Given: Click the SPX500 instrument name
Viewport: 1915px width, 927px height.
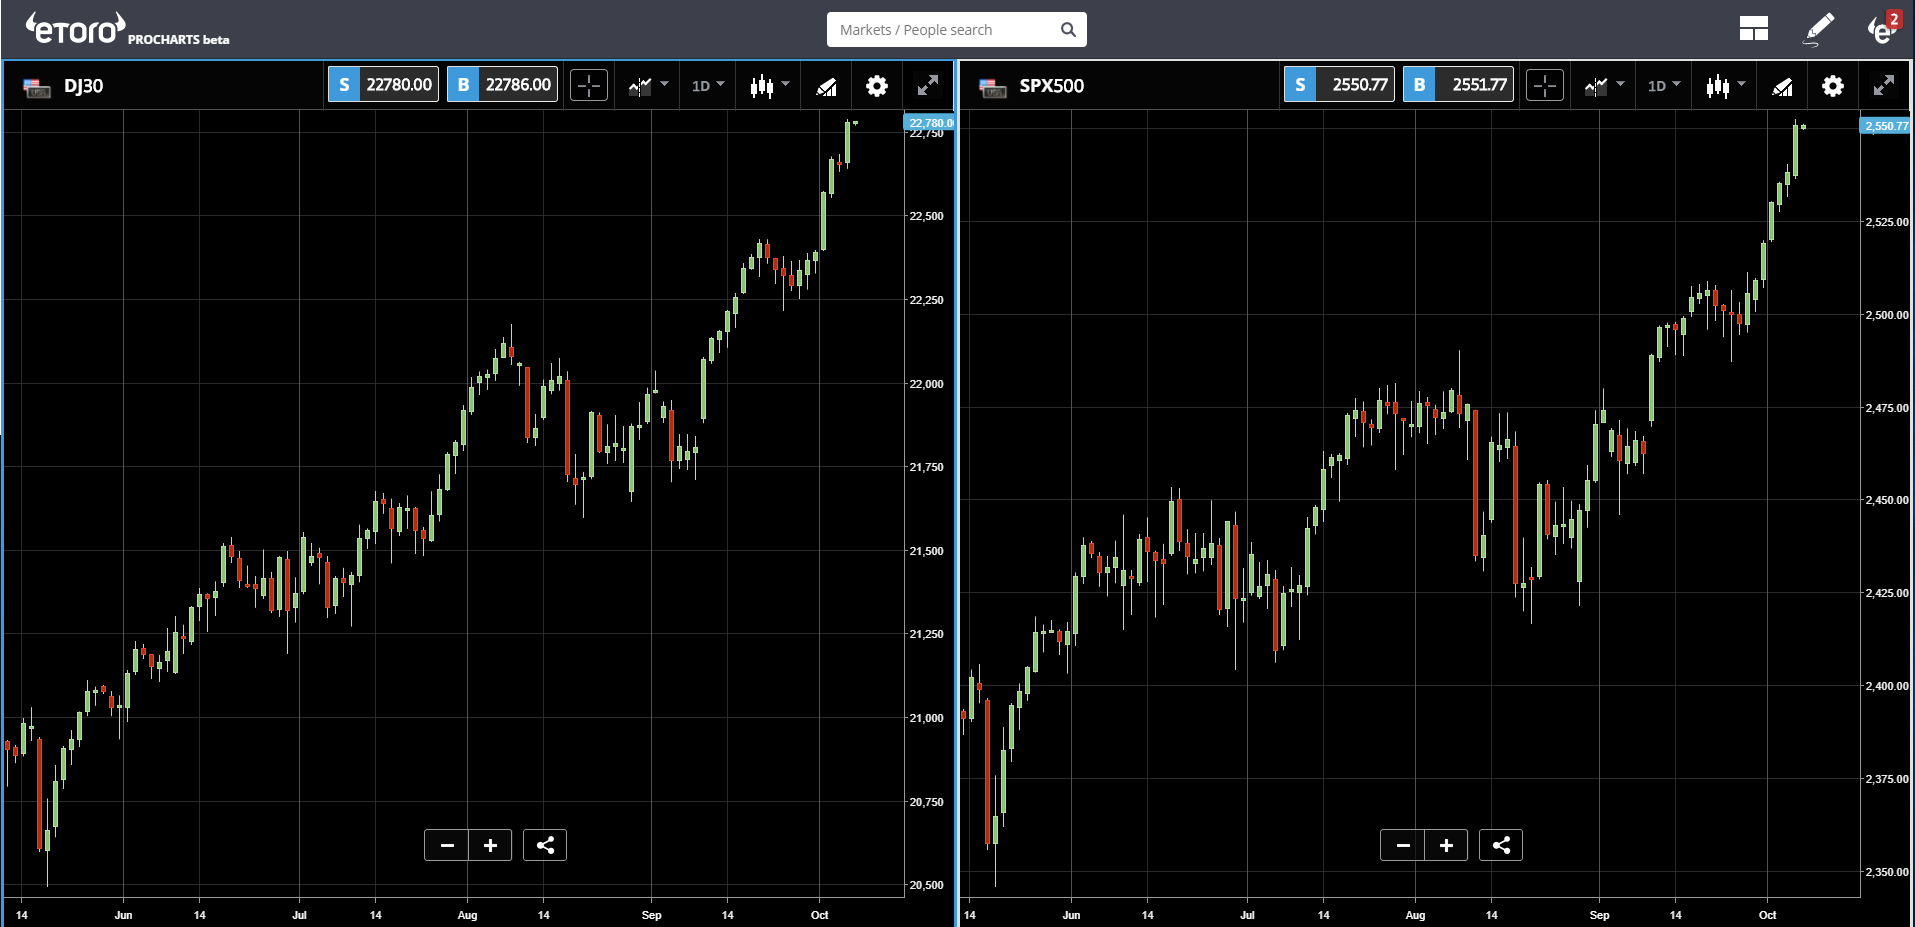Looking at the screenshot, I should click(x=1052, y=86).
